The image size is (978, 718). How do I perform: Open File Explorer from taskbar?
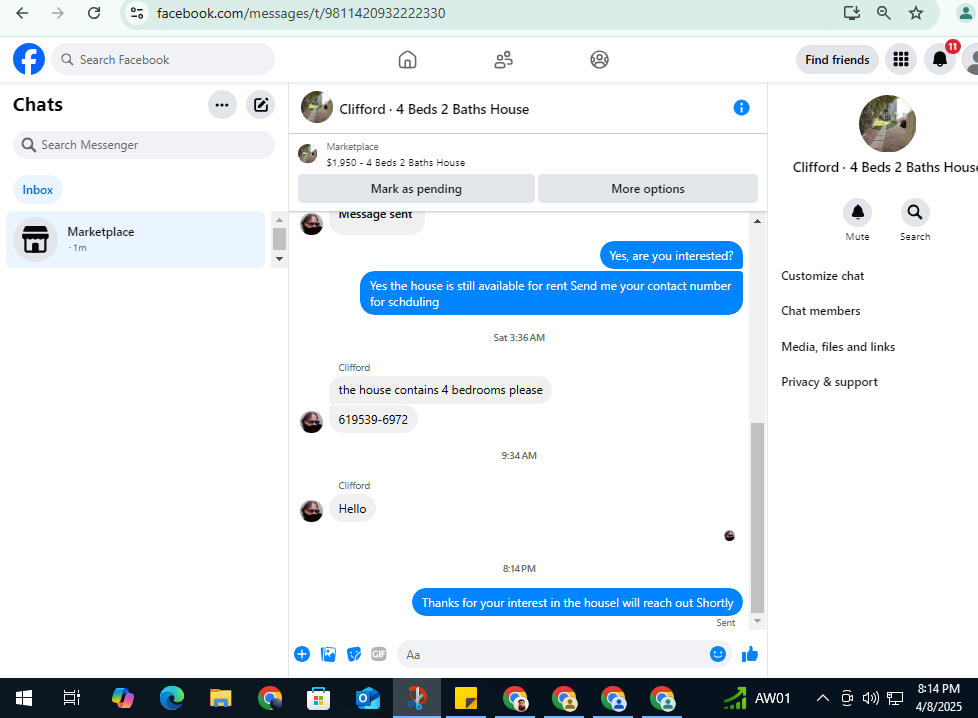pos(220,698)
